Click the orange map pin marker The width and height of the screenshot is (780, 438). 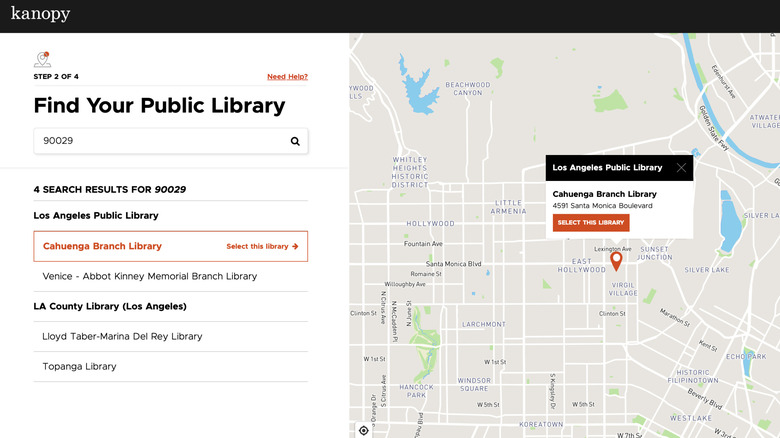(616, 260)
